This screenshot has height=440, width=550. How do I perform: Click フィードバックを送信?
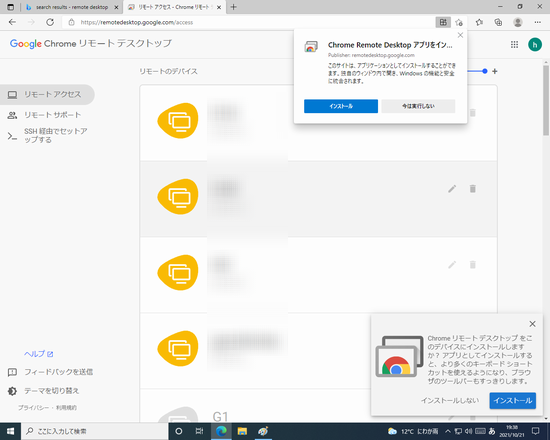pyautogui.click(x=50, y=372)
